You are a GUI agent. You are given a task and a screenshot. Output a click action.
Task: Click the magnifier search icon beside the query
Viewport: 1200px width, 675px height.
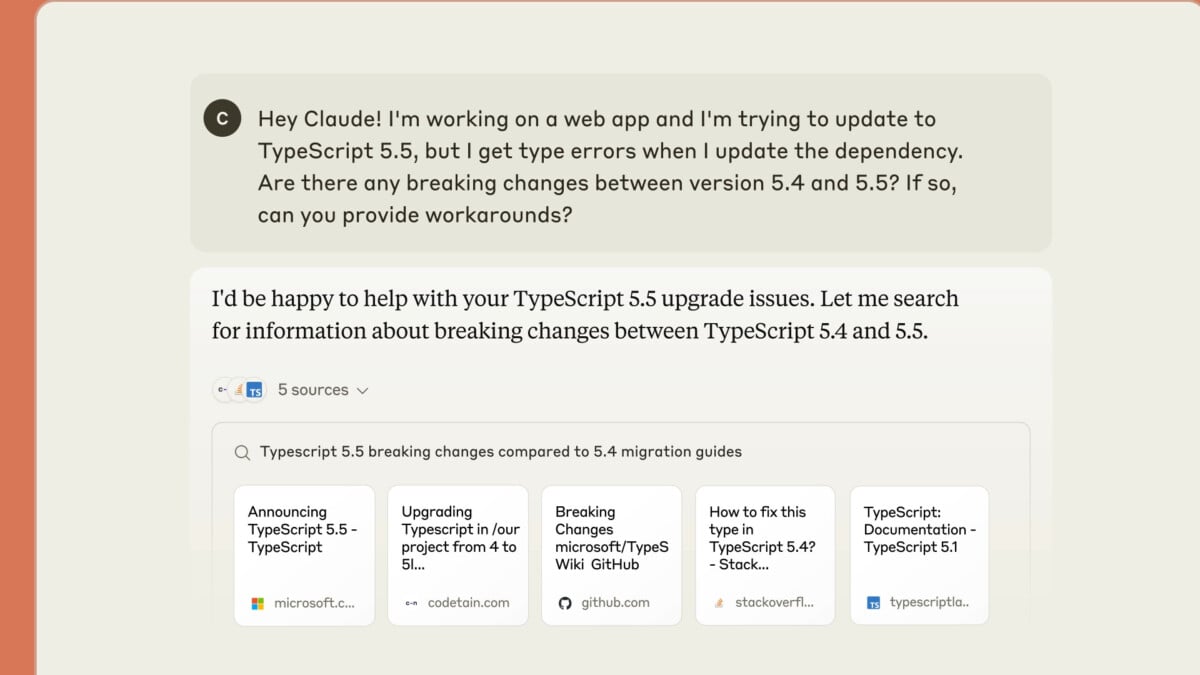click(x=242, y=452)
